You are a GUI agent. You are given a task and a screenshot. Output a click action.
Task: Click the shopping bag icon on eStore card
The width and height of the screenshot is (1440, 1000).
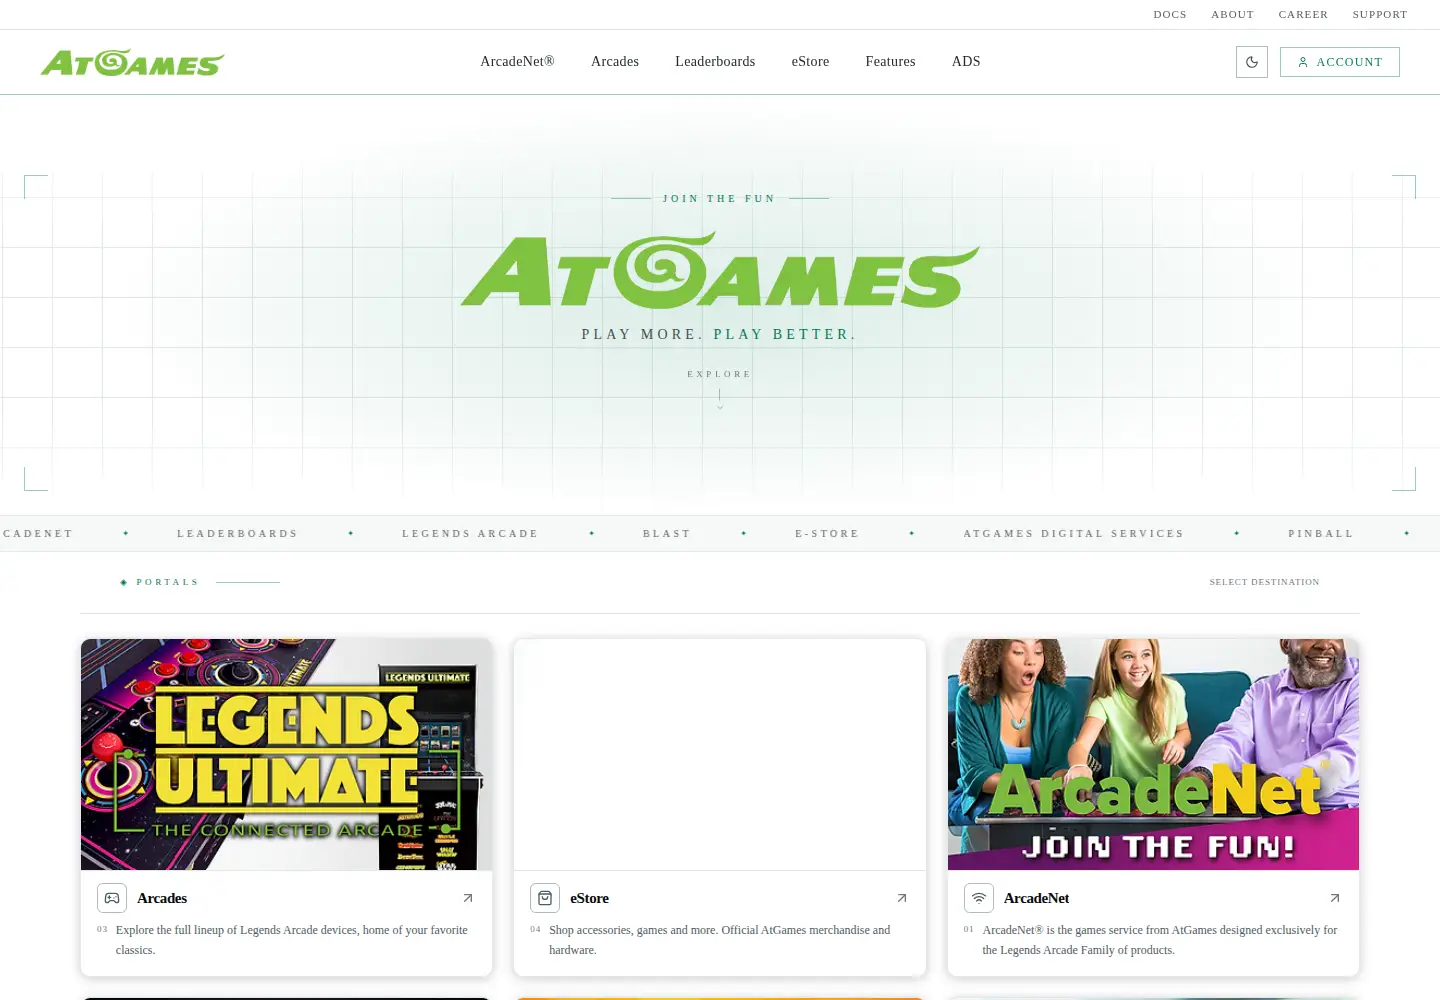545,898
